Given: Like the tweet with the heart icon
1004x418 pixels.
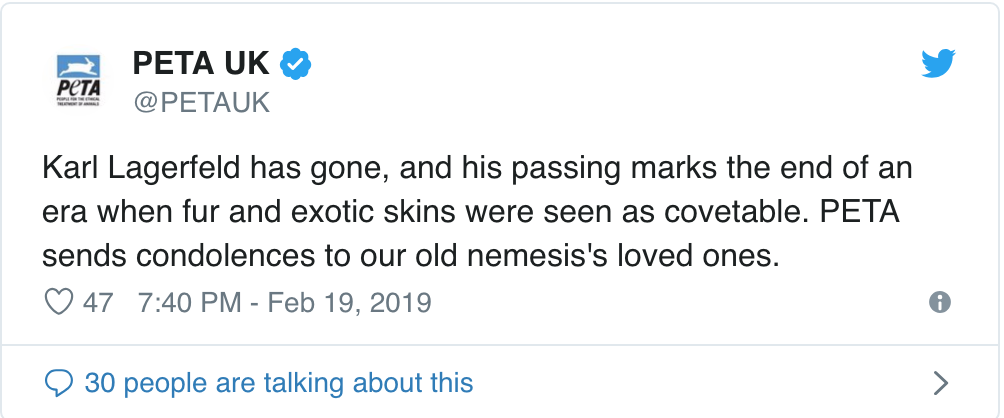Looking at the screenshot, I should pyautogui.click(x=58, y=301).
